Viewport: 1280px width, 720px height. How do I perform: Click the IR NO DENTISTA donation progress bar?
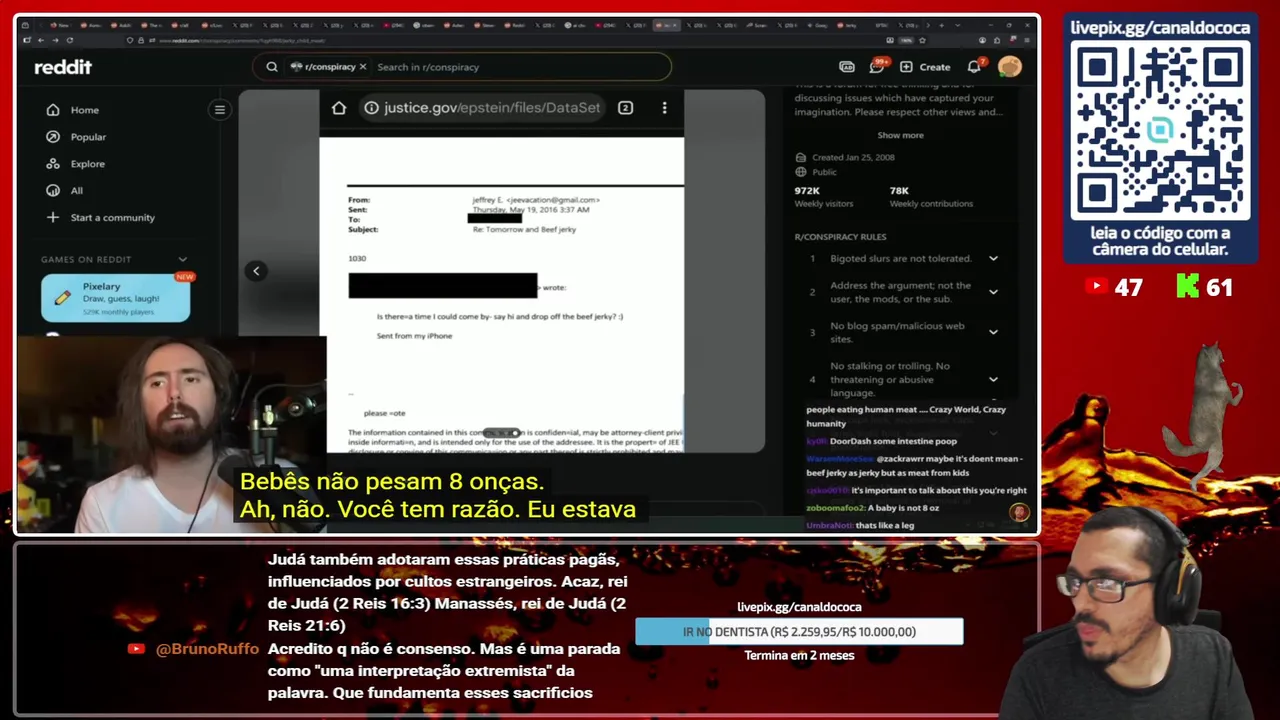point(799,632)
